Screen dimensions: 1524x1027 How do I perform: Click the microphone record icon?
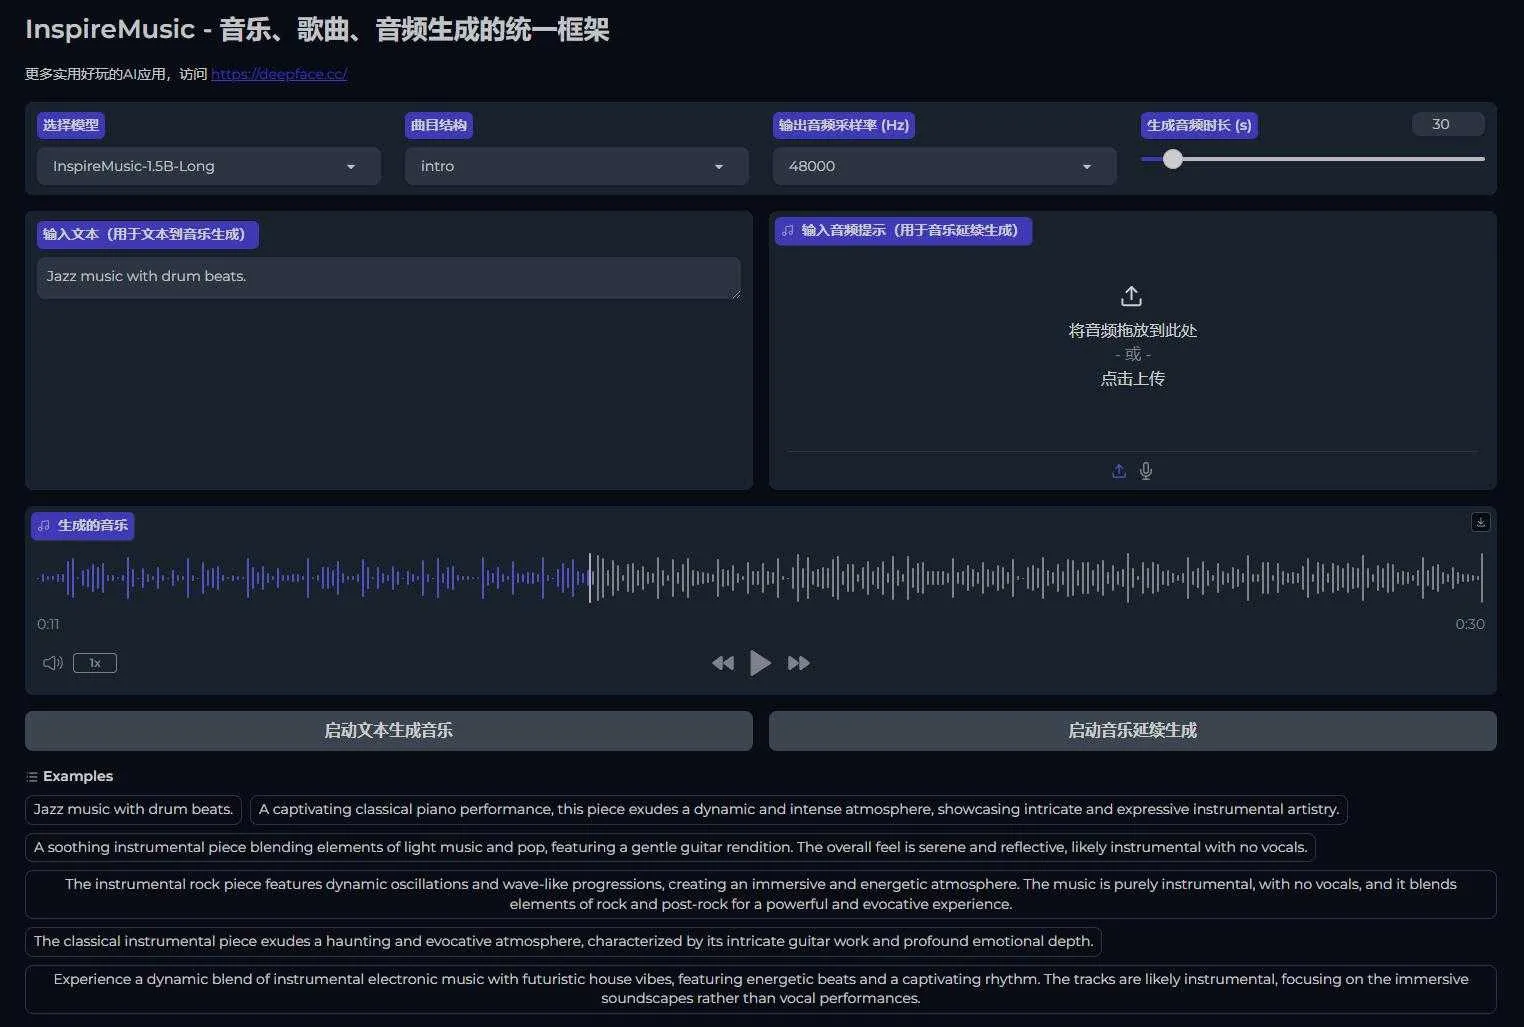click(x=1146, y=471)
